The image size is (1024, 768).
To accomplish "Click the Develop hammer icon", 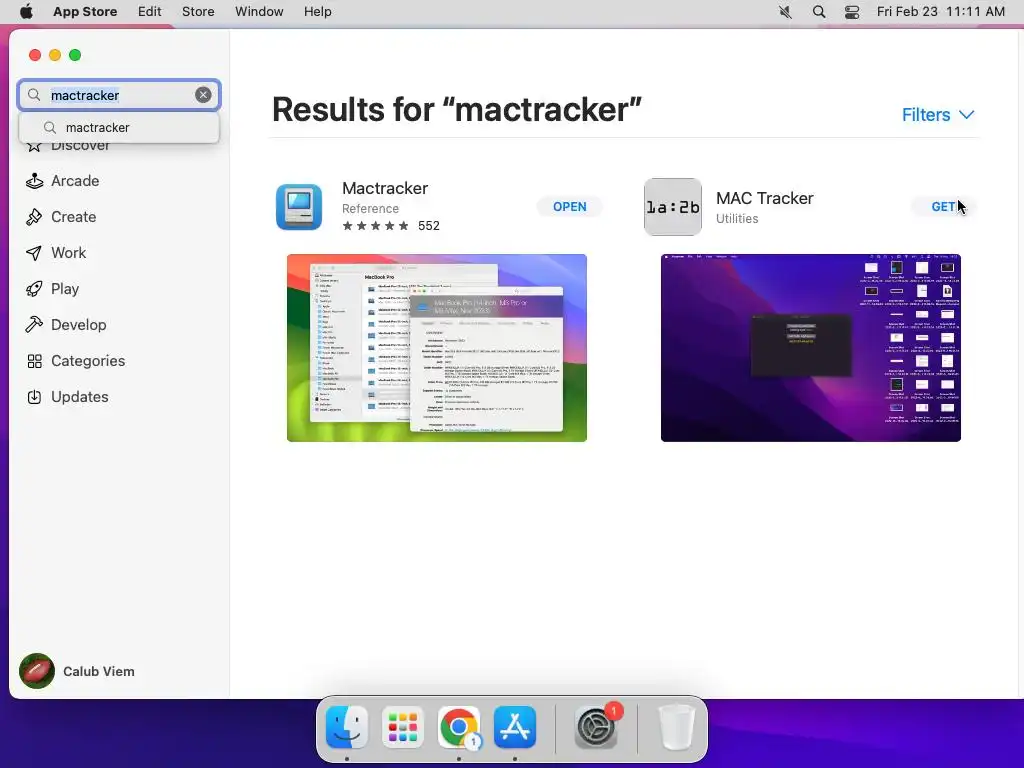I will tap(34, 325).
